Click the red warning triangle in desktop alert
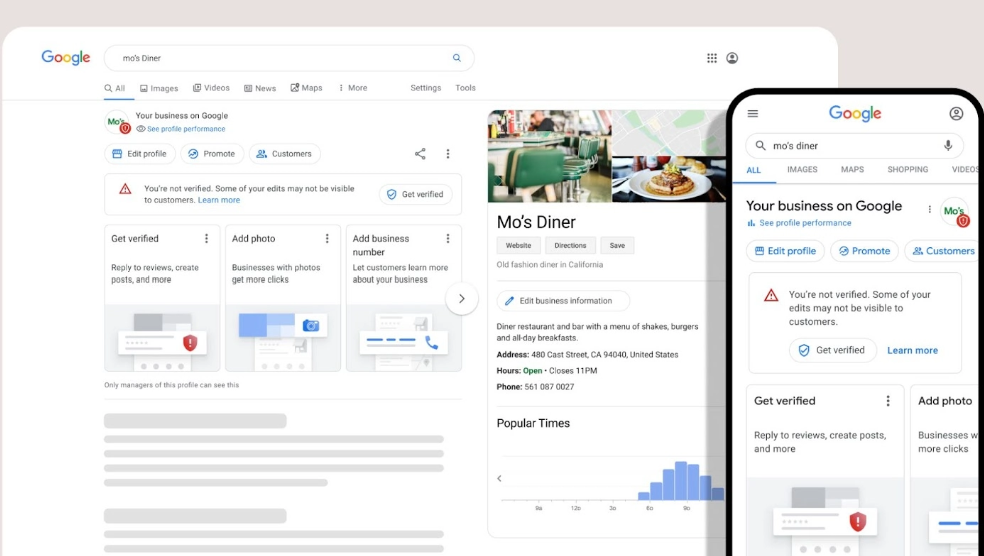 [x=126, y=189]
